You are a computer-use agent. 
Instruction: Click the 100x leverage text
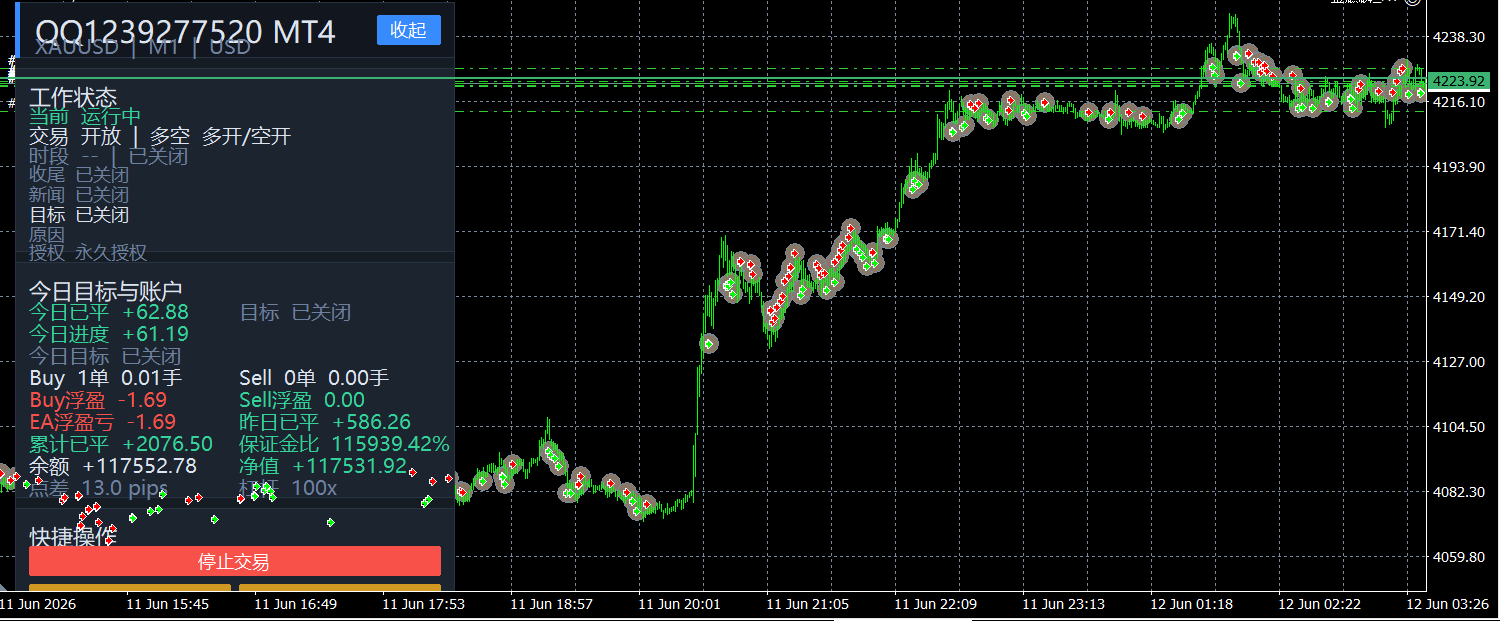315,488
